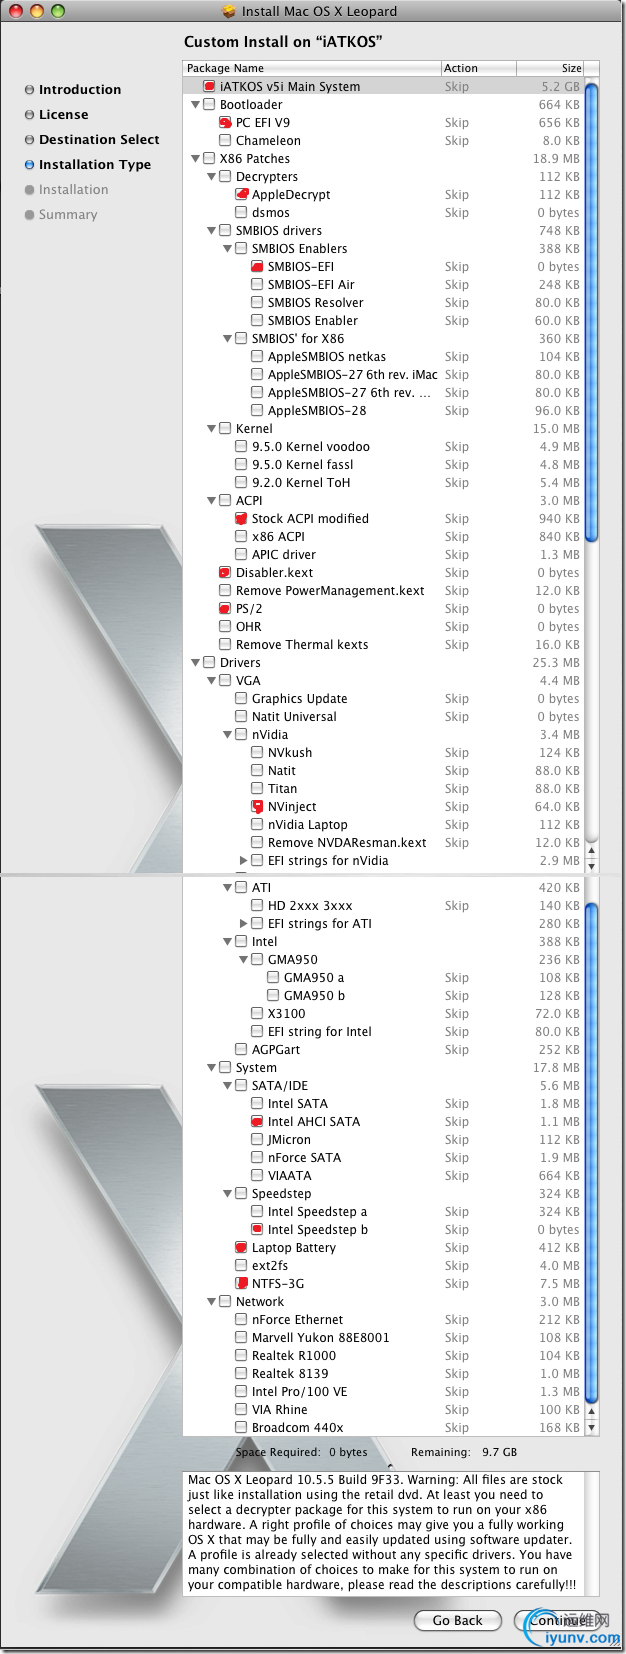626x1654 pixels.
Task: Sort by the Package Name column header
Action: 312,68
